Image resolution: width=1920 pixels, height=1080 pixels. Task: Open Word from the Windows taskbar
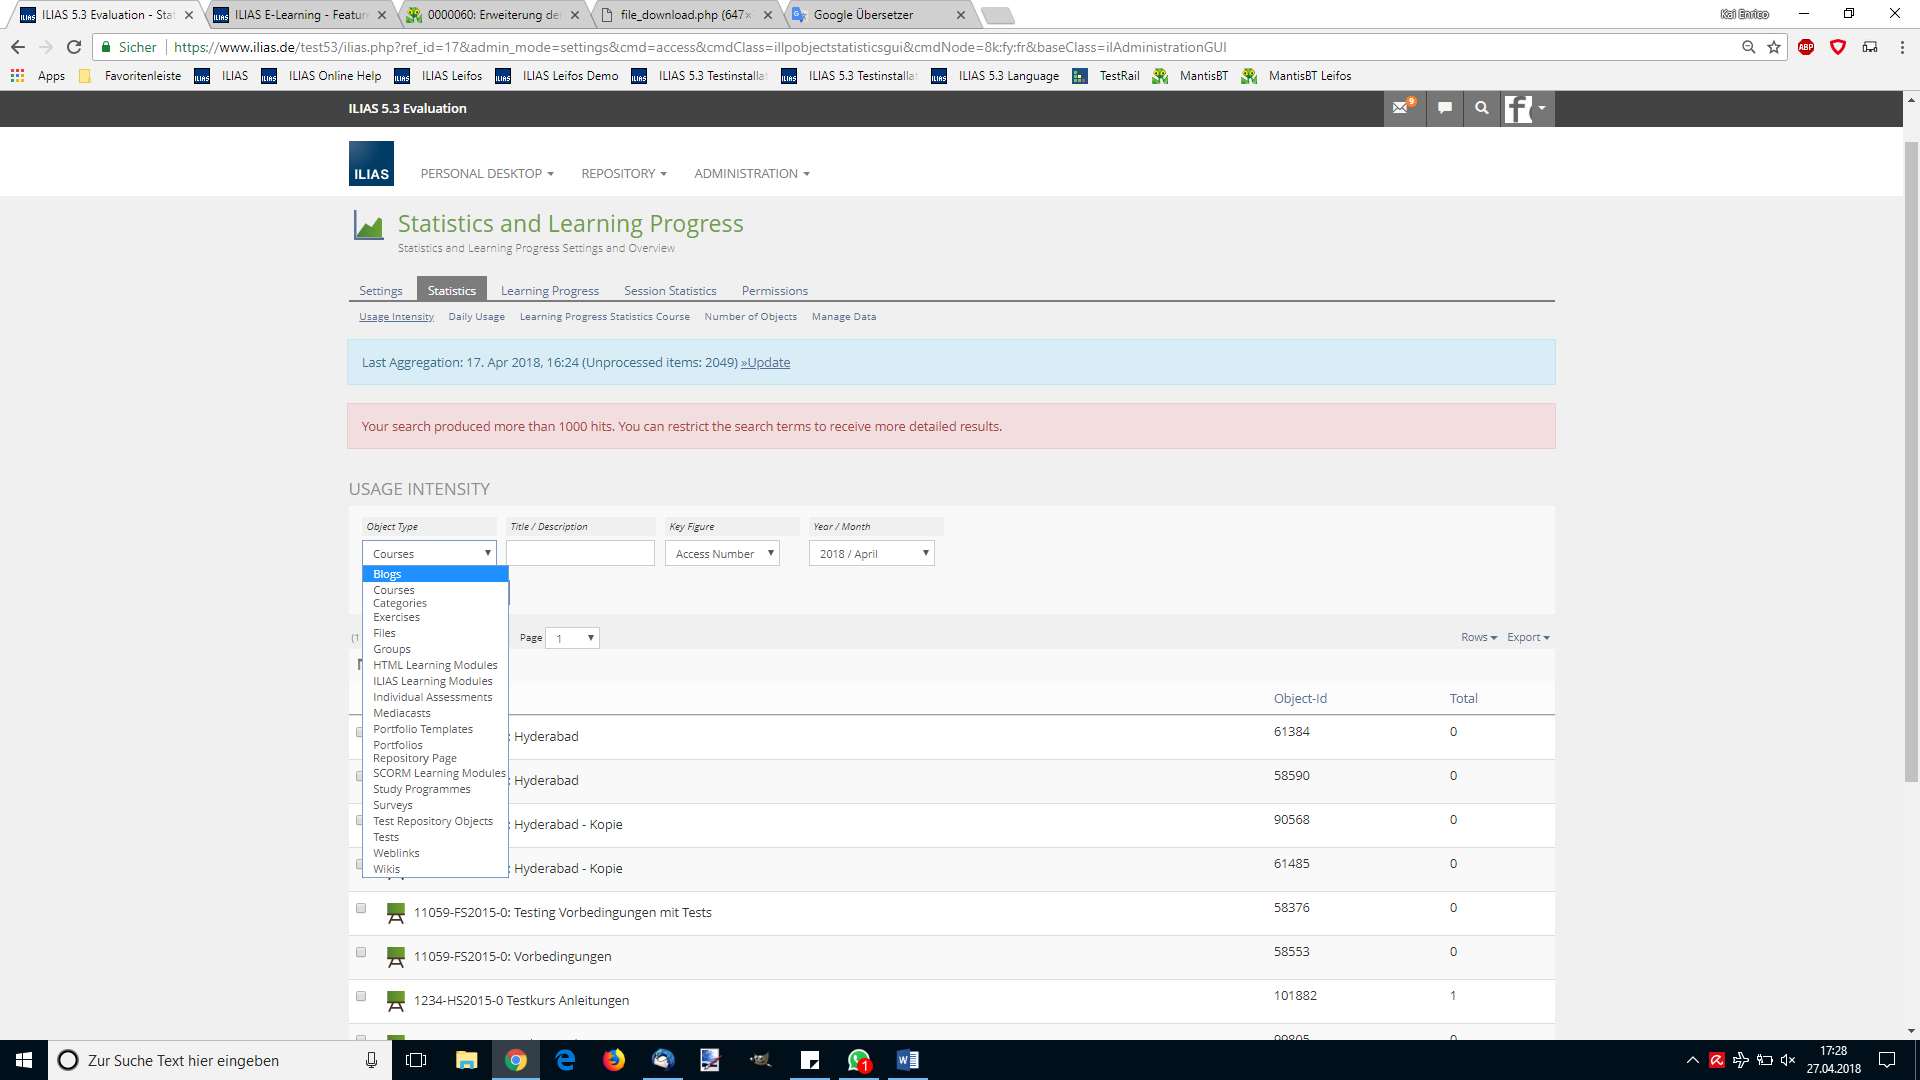(x=907, y=1060)
